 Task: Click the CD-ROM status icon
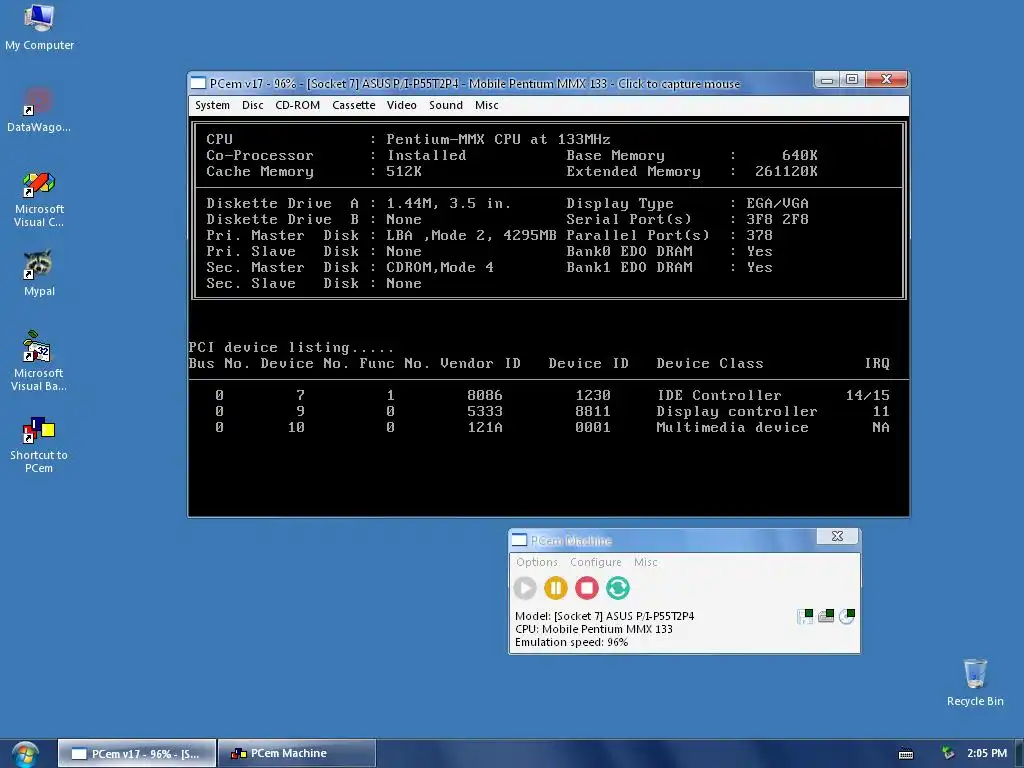(x=847, y=616)
